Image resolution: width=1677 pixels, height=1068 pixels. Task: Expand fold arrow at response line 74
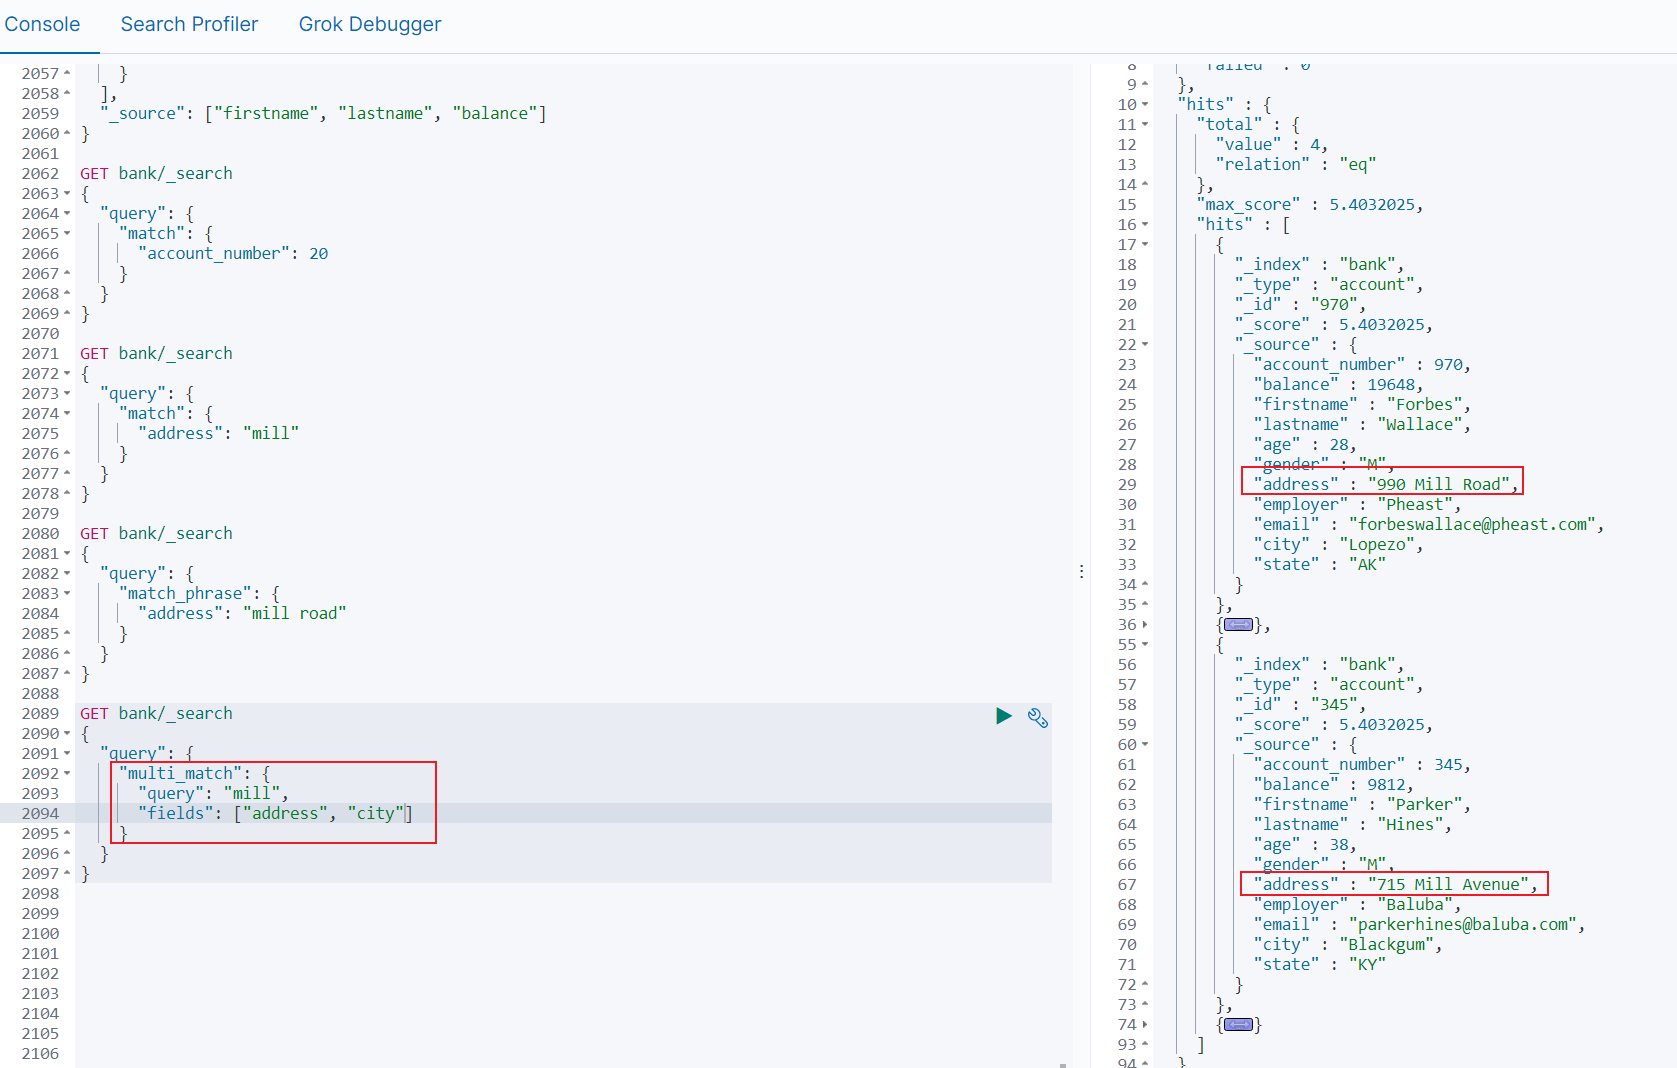point(1145,1025)
